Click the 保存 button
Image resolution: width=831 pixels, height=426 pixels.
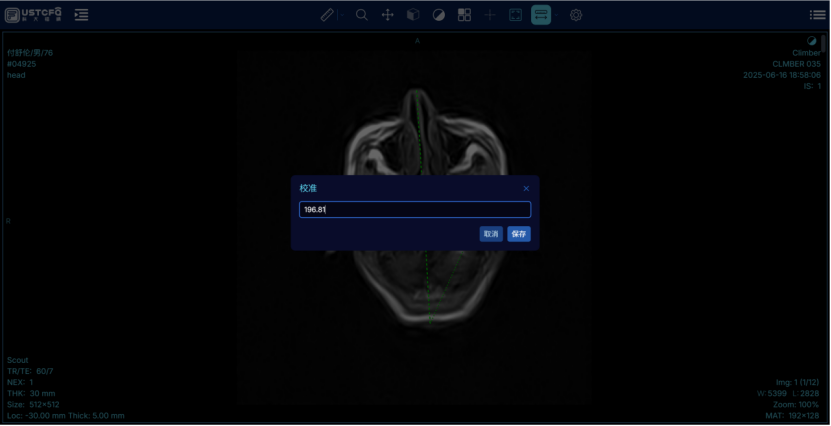(519, 234)
